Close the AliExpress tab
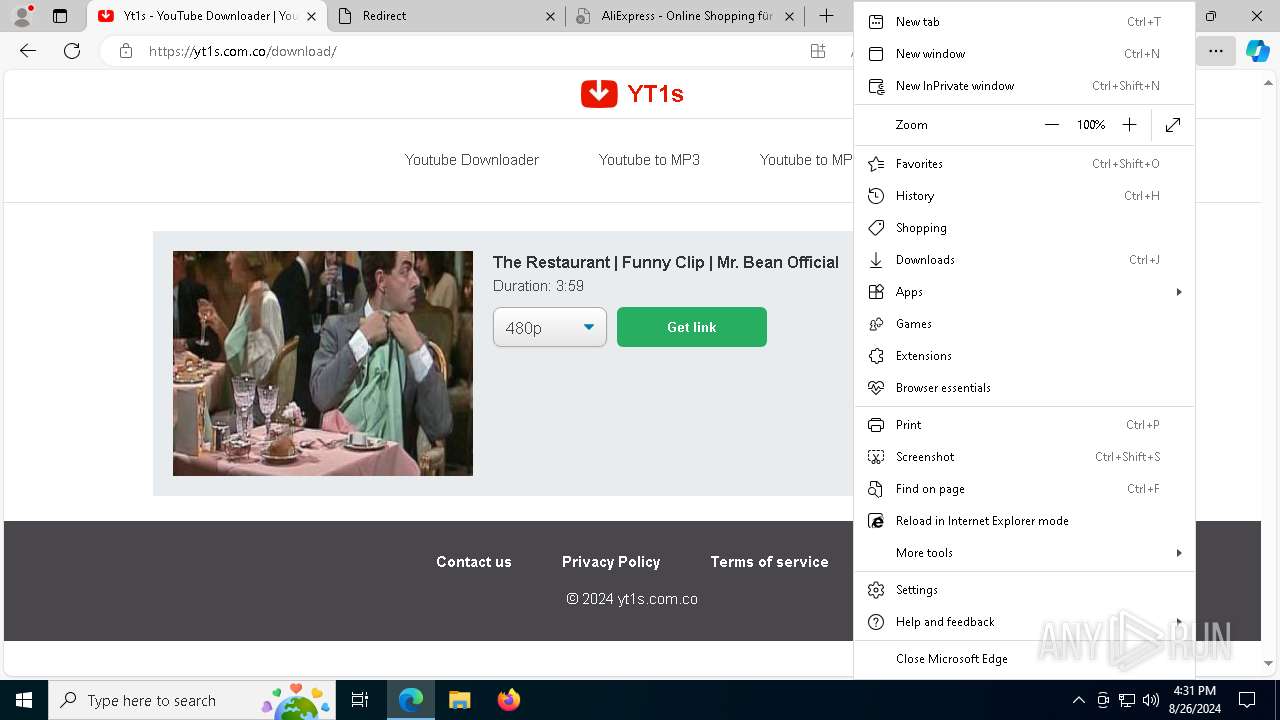1280x720 pixels. coord(789,16)
